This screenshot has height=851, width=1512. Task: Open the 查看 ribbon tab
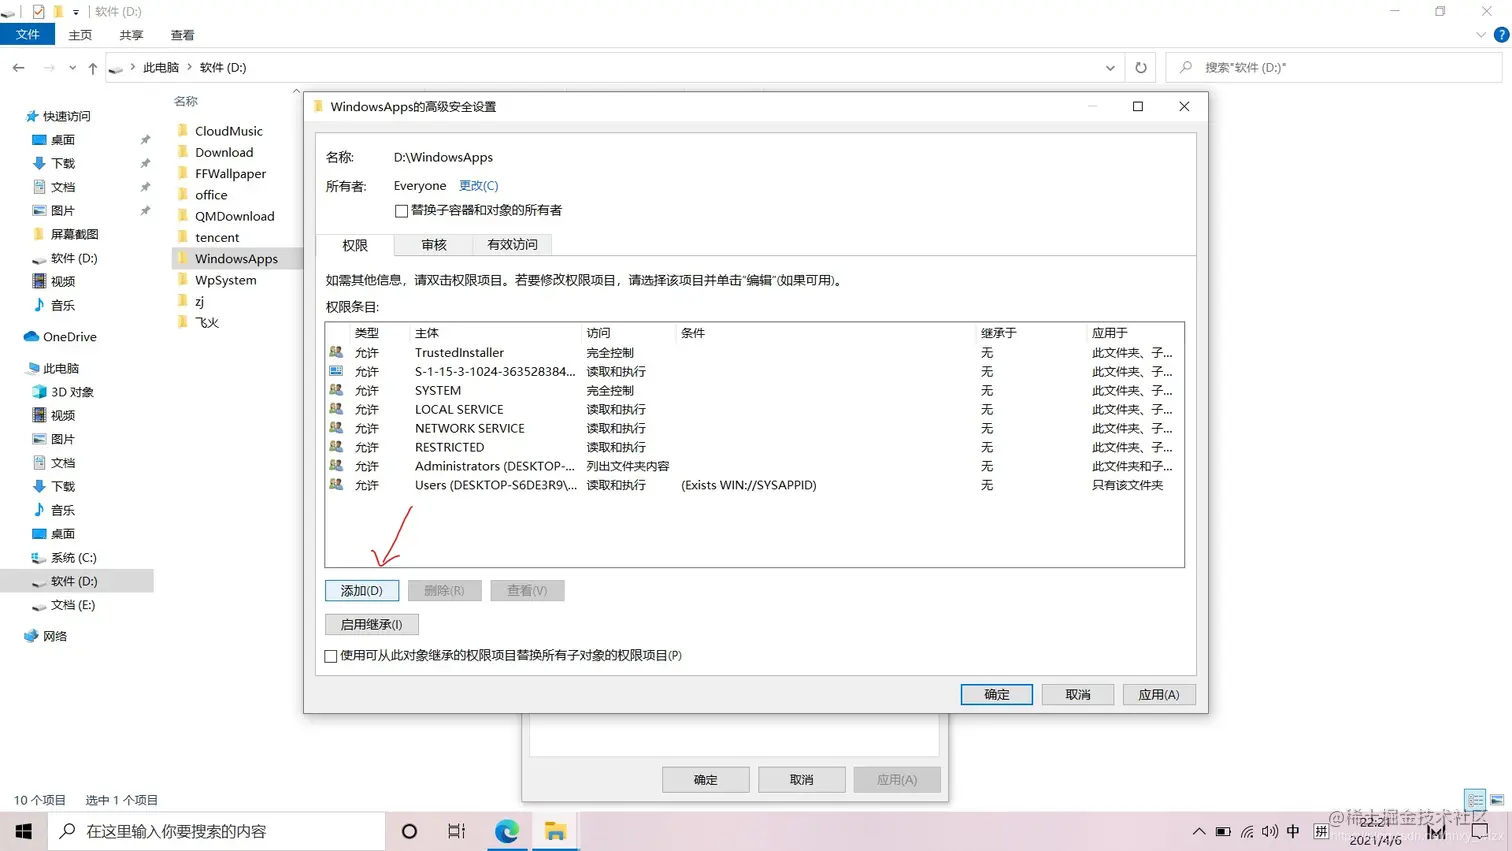[181, 34]
